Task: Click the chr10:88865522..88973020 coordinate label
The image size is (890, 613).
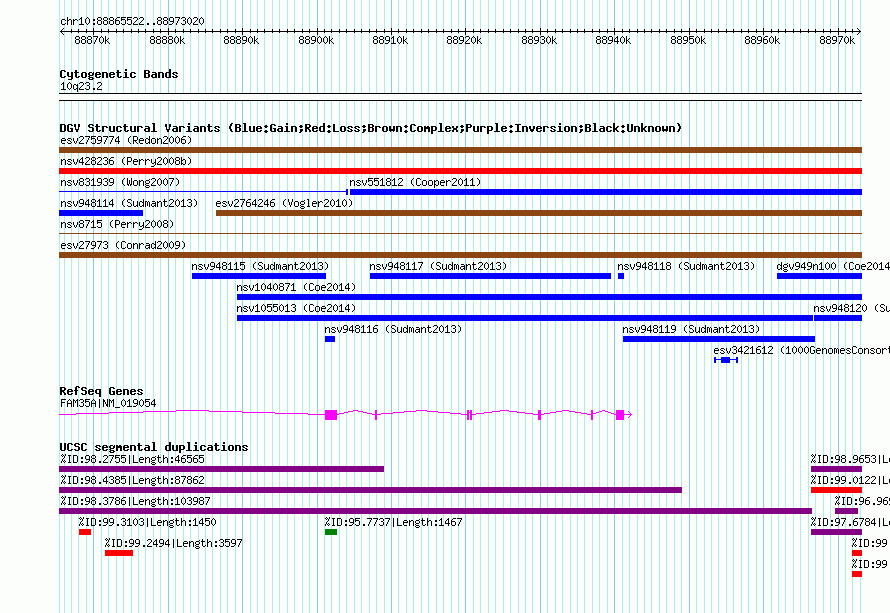Action: (x=132, y=21)
